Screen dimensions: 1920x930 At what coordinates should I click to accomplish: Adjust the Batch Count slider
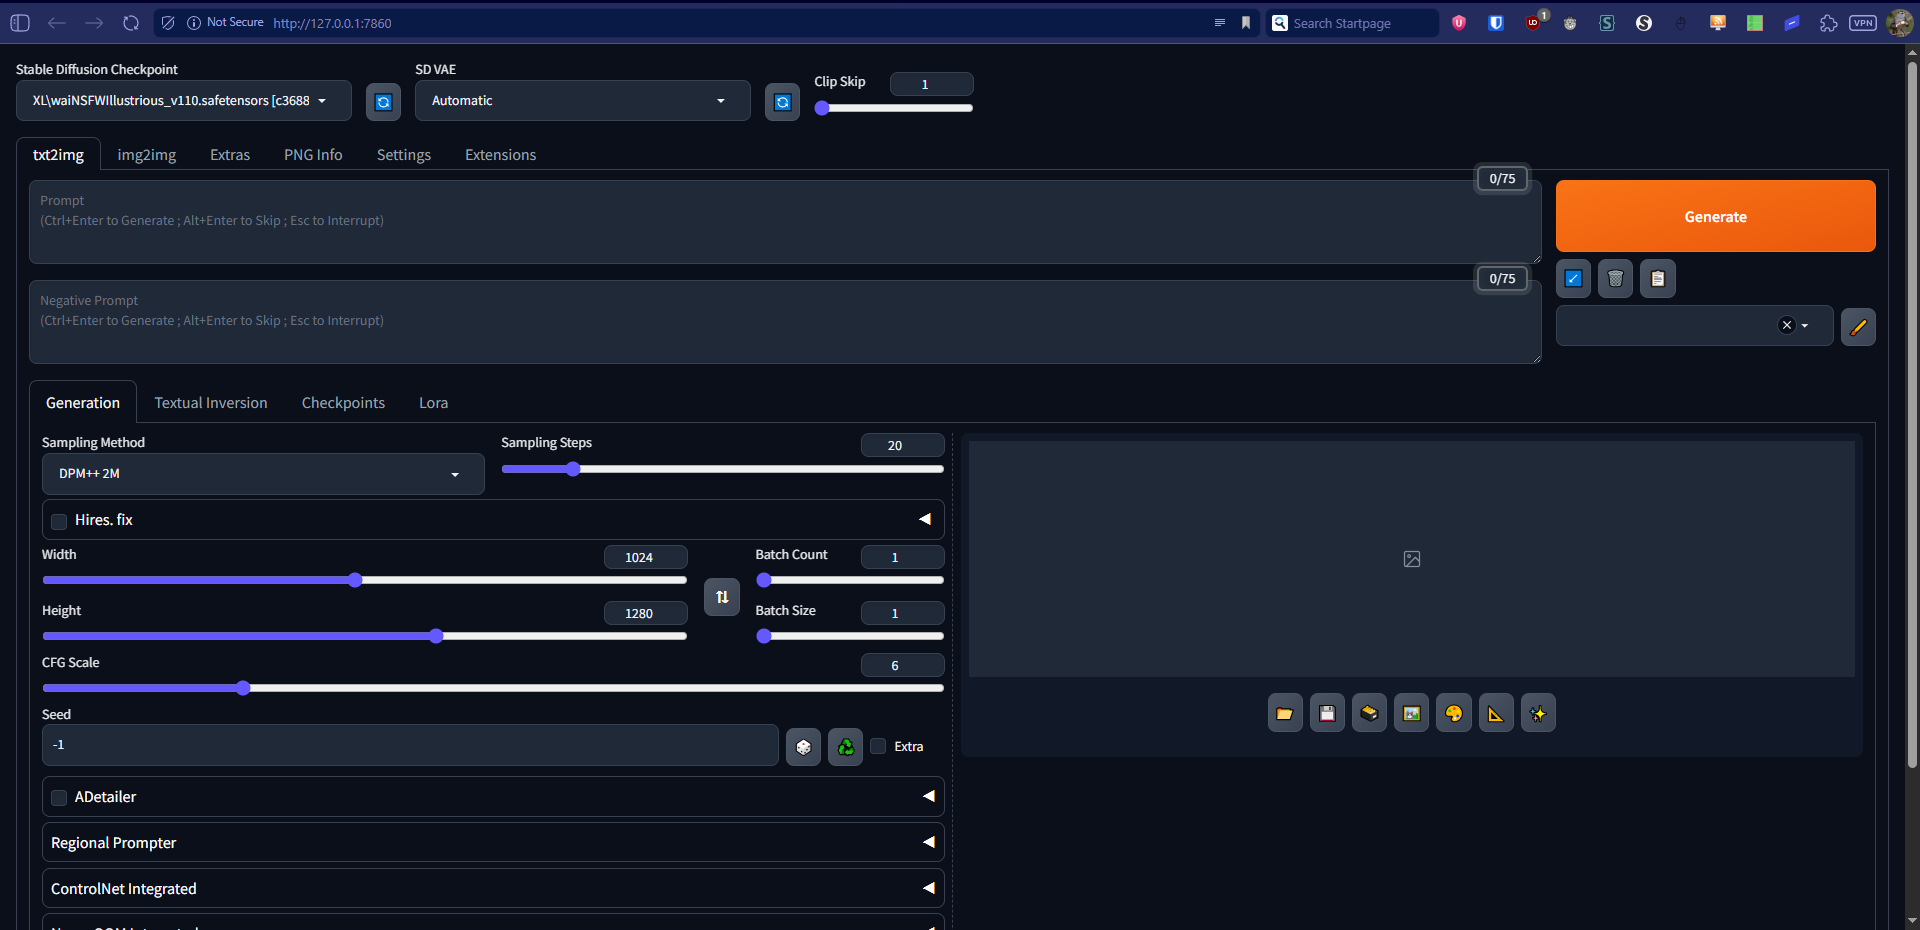point(850,580)
